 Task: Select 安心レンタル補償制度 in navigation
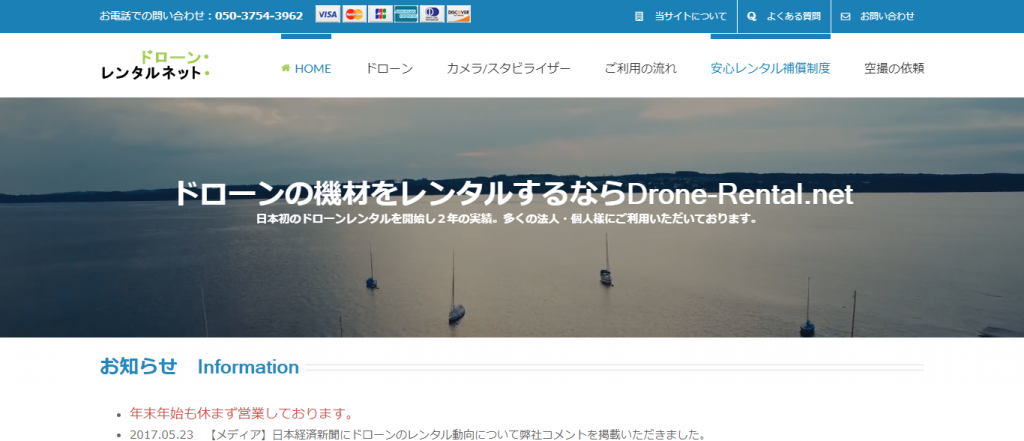770,69
